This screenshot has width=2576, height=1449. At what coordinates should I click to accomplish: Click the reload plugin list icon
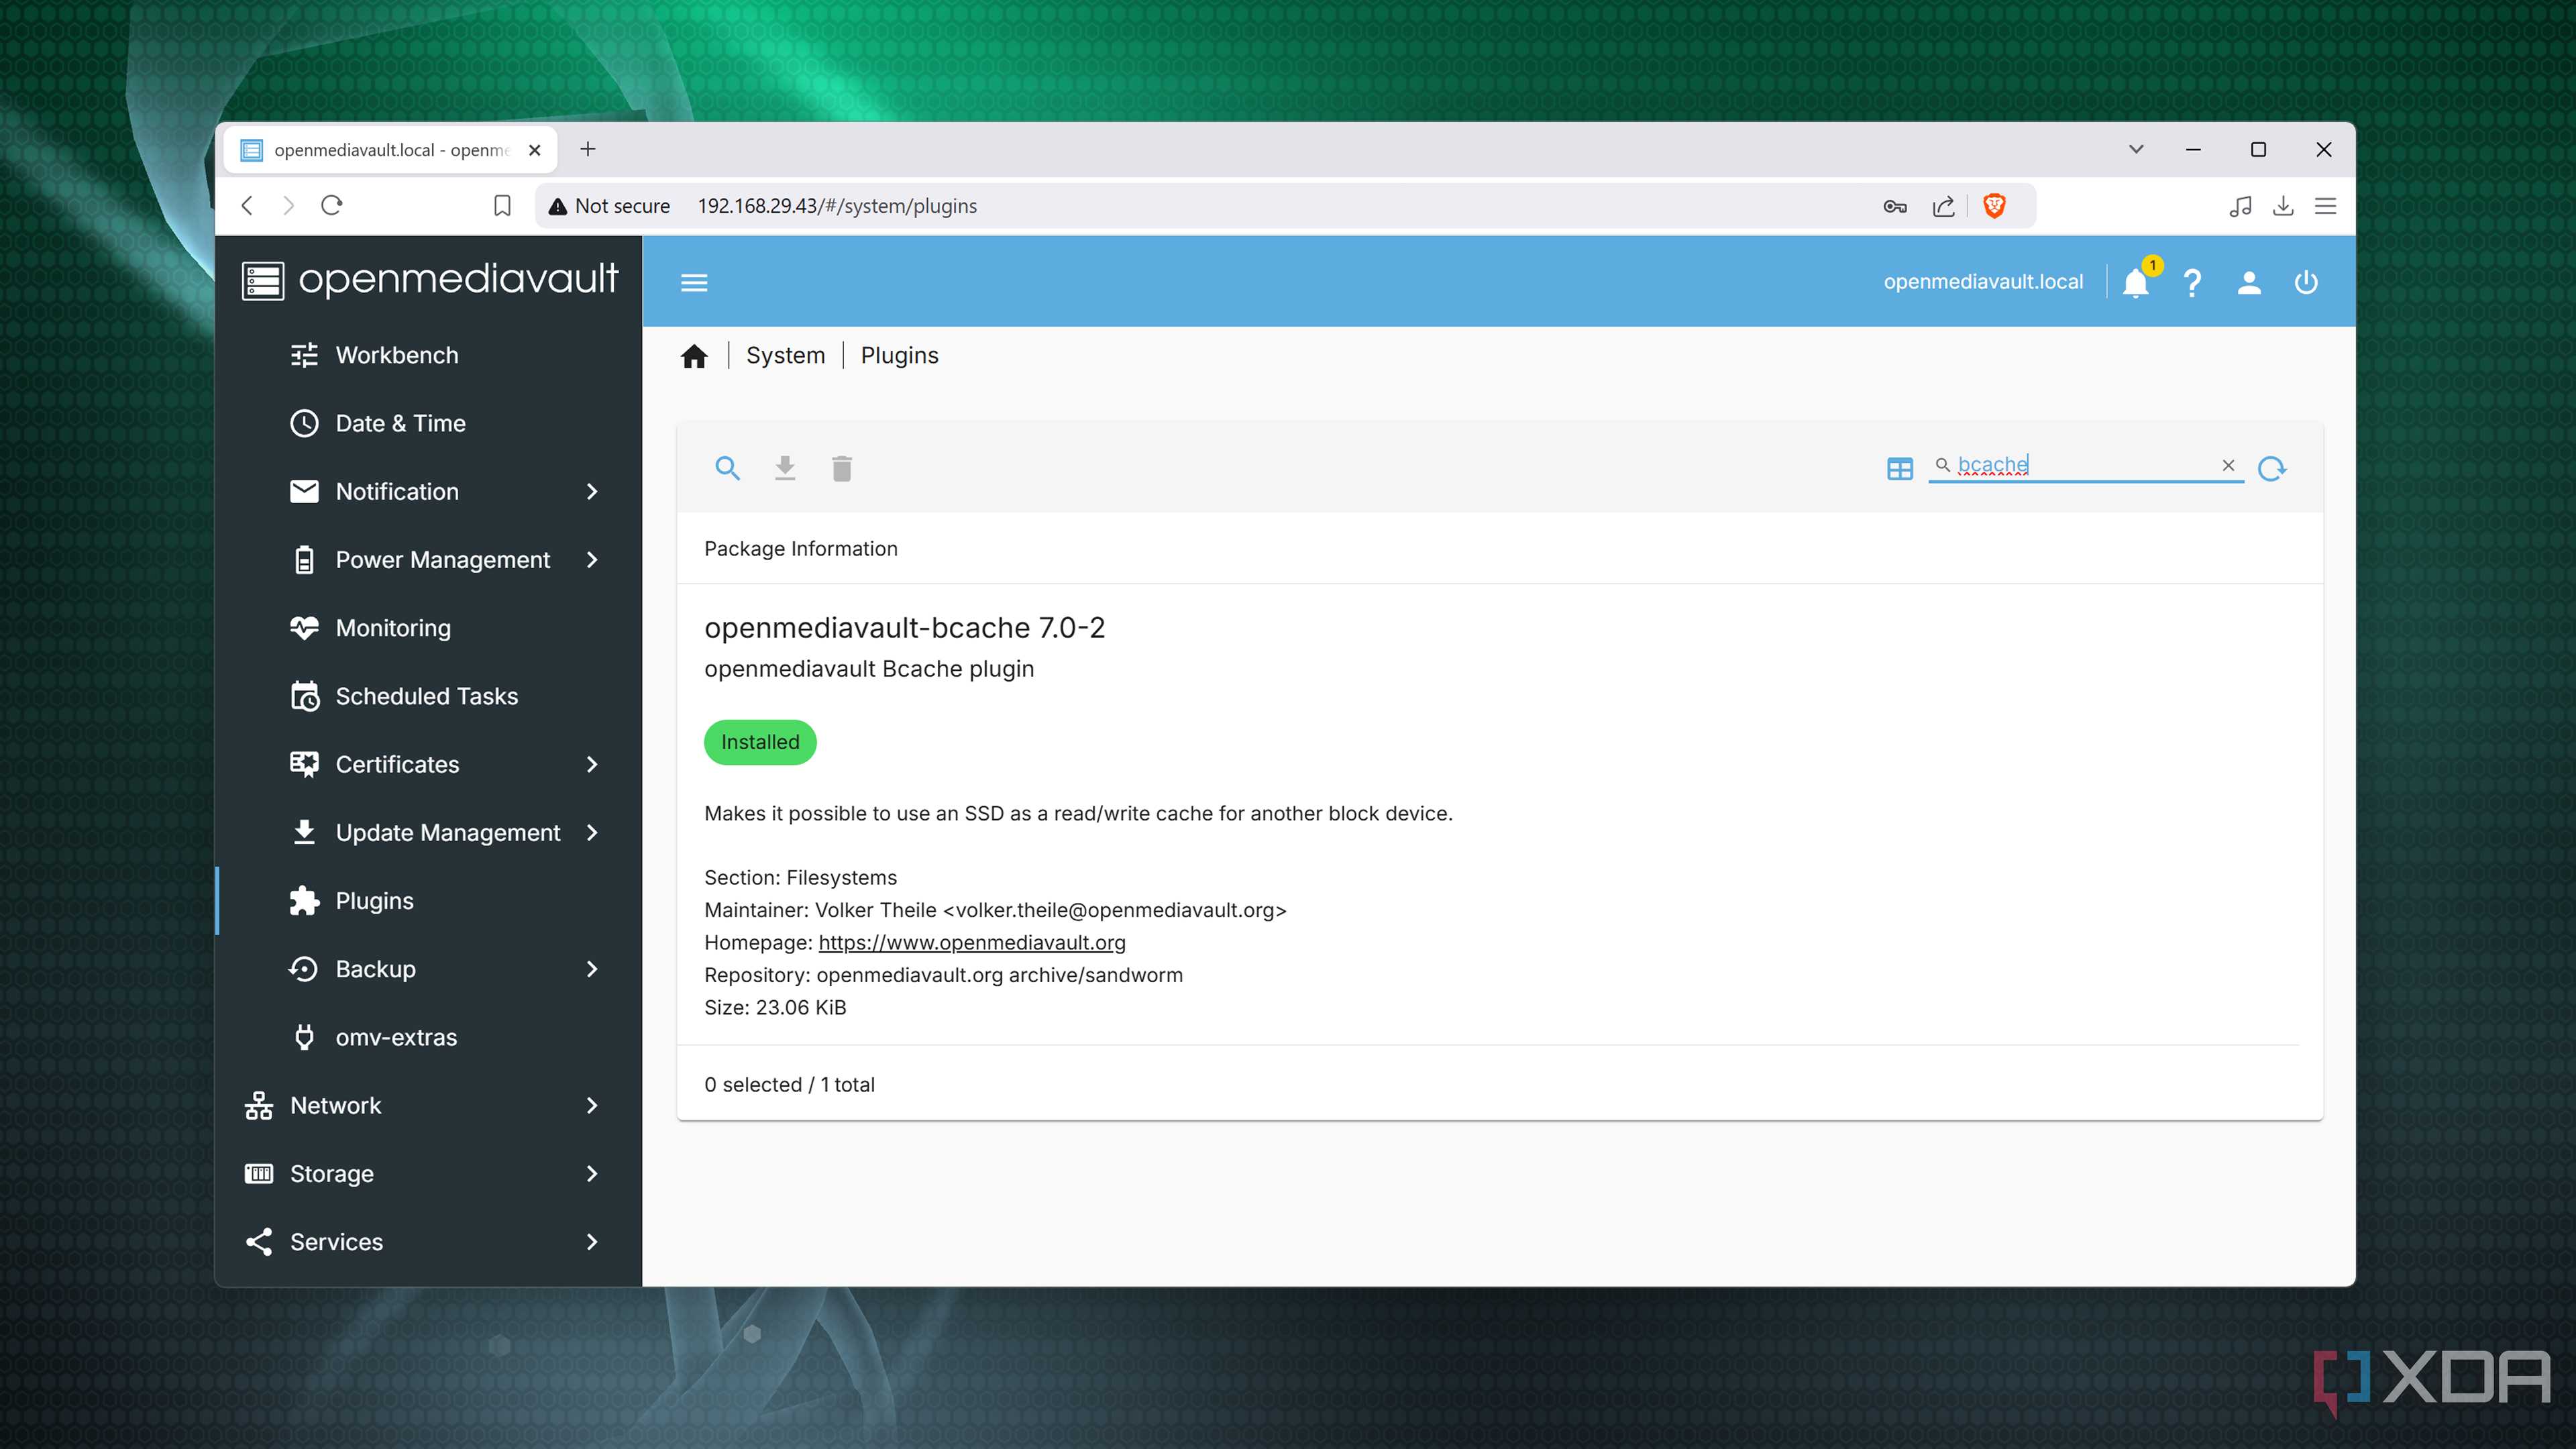[x=2272, y=468]
